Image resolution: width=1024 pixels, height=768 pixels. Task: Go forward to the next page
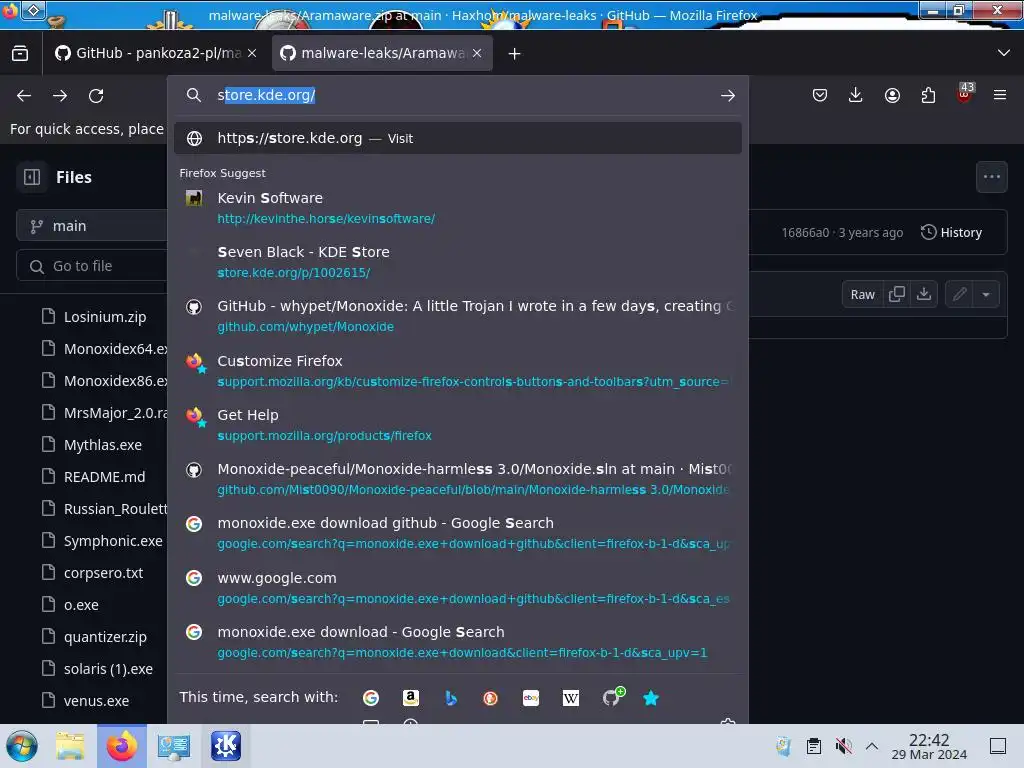tap(60, 95)
